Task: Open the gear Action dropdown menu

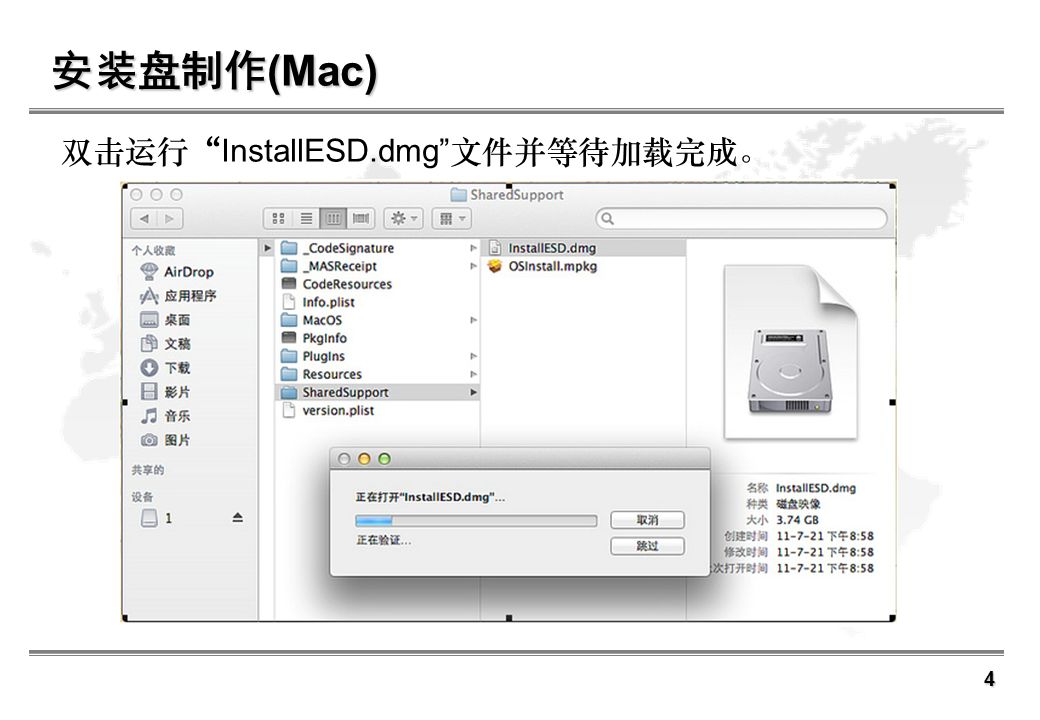Action: (403, 218)
